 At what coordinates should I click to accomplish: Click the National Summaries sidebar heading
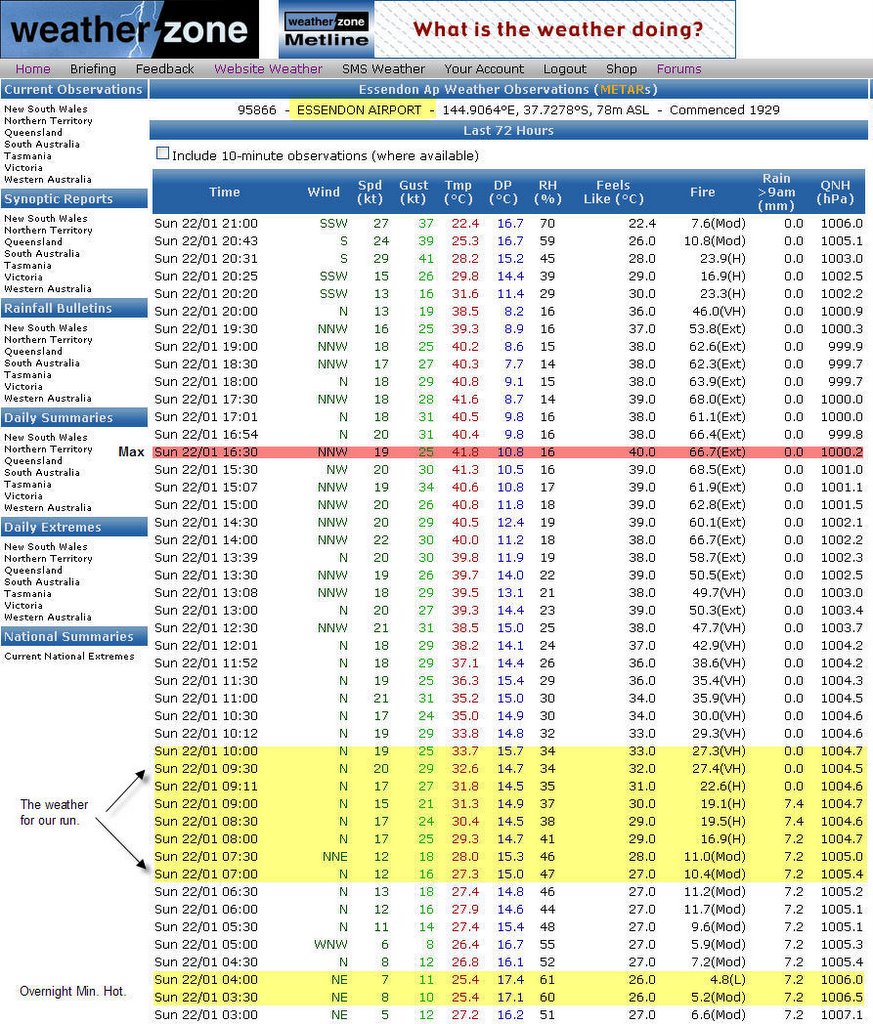click(74, 637)
